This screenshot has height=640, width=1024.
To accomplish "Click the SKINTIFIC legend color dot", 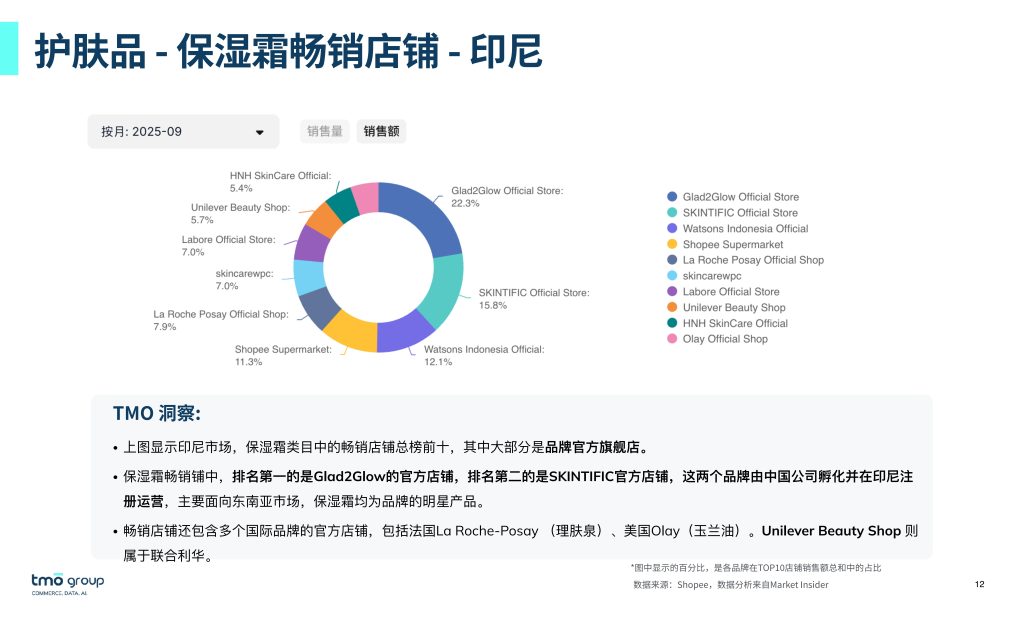I will (672, 212).
